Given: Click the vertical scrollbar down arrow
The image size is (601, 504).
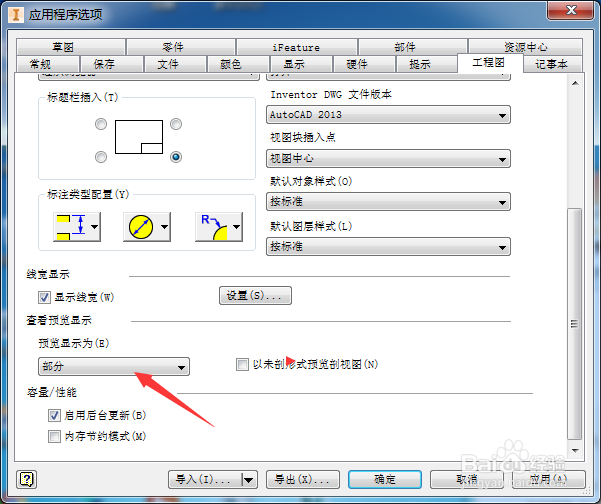Looking at the screenshot, I should (575, 450).
